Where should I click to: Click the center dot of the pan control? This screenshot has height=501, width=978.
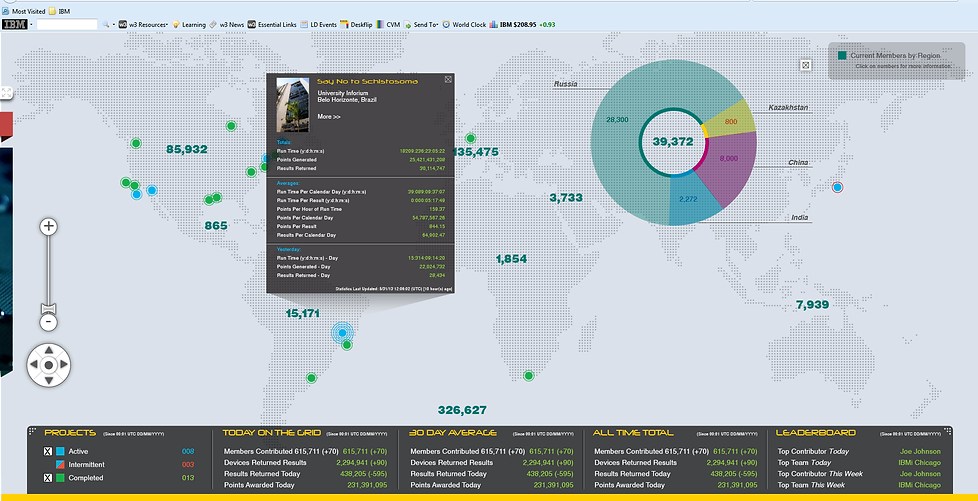49,364
